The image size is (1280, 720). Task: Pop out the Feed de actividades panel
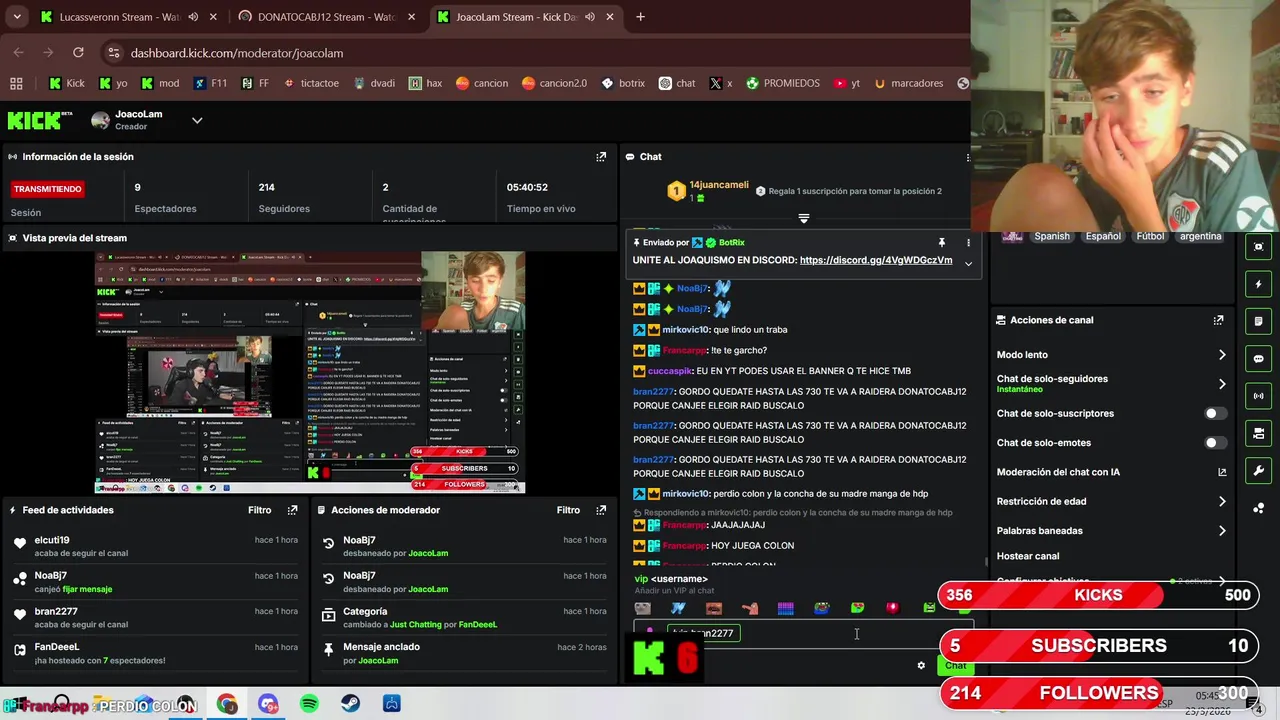292,510
